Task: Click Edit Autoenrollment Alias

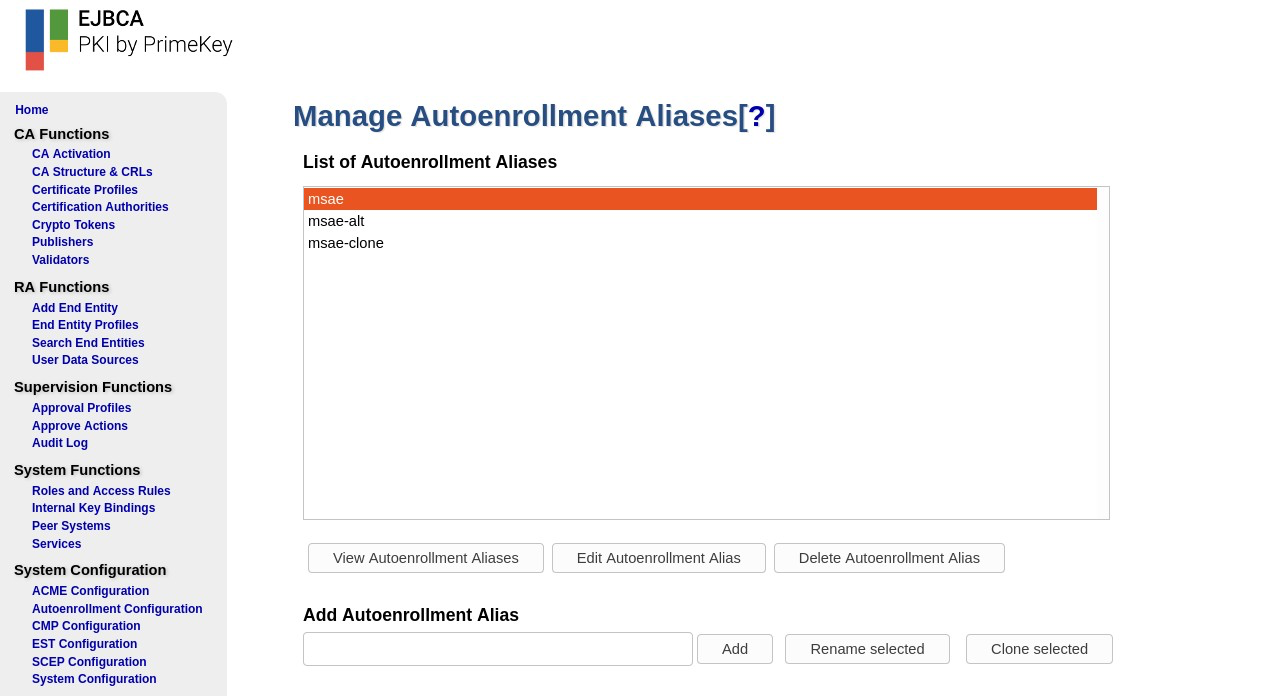Action: click(658, 558)
